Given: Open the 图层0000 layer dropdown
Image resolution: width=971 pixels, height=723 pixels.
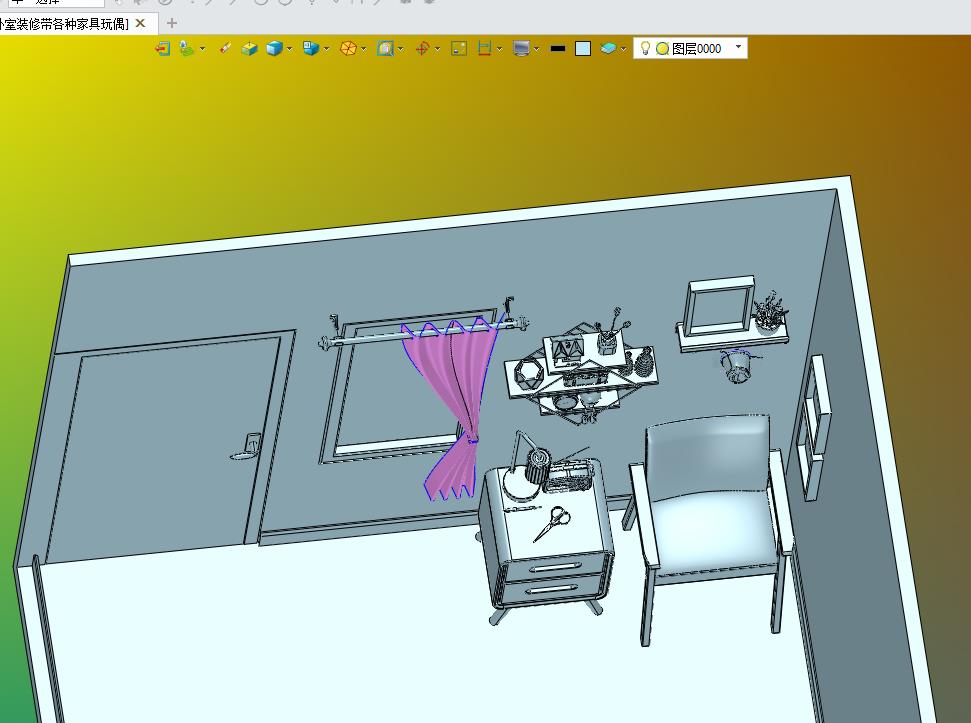Looking at the screenshot, I should coord(738,47).
